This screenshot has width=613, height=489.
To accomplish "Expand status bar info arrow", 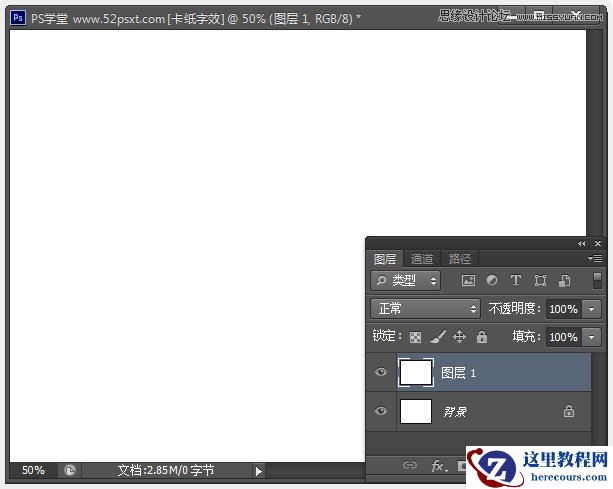I will (x=258, y=471).
